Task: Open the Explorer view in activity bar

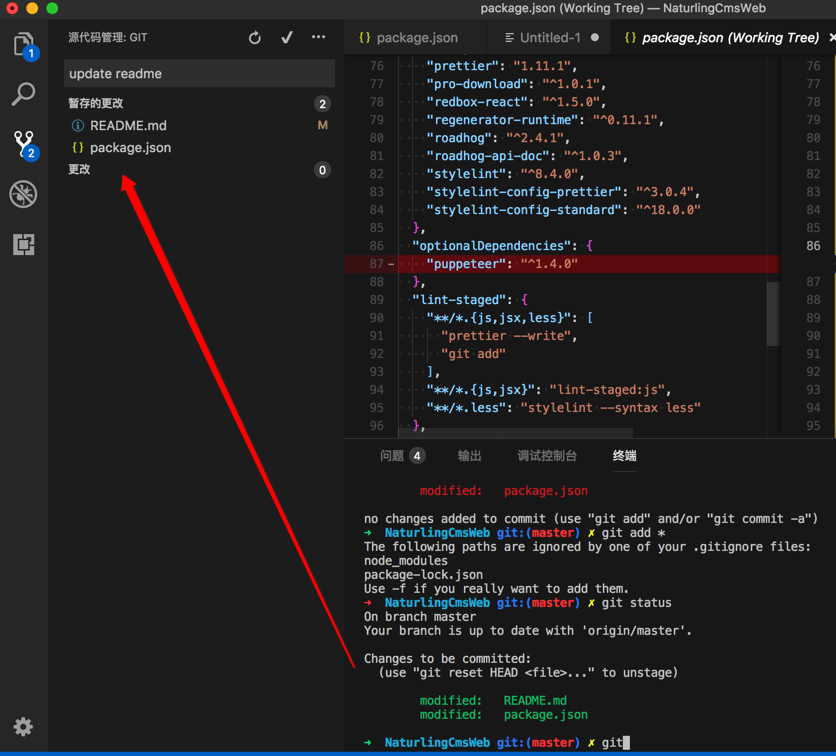Action: click(23, 45)
